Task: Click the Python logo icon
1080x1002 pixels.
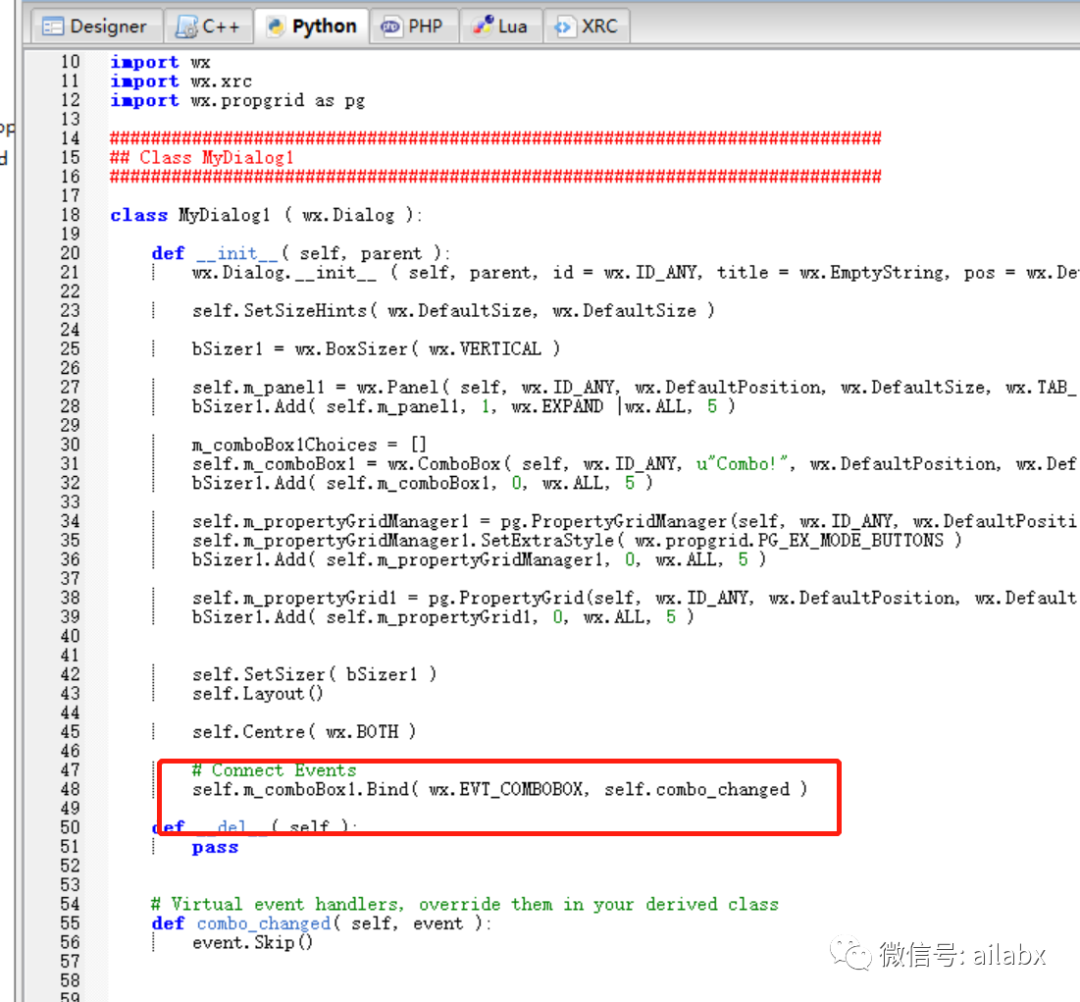Action: pos(276,27)
